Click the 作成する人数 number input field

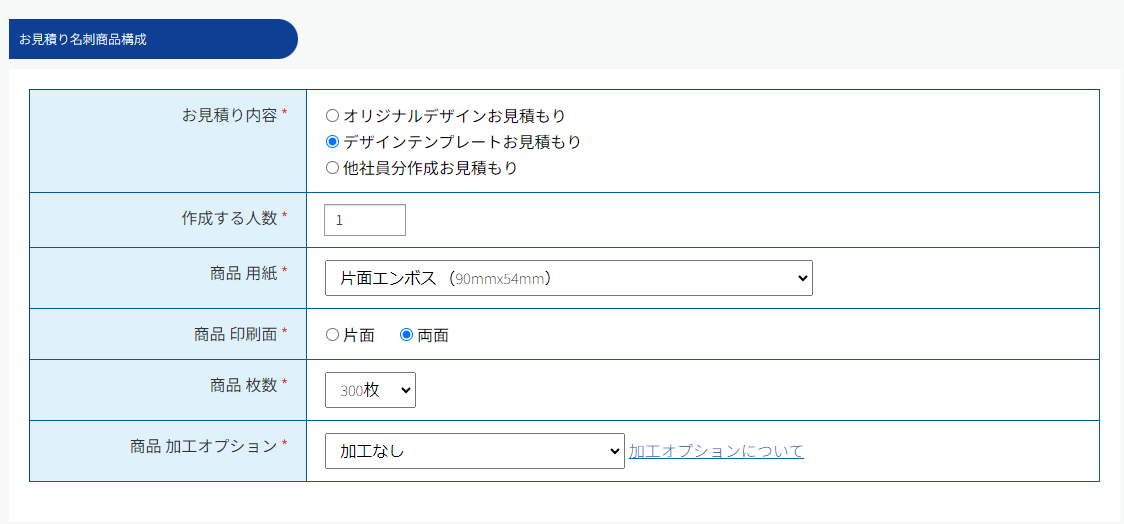tap(365, 220)
